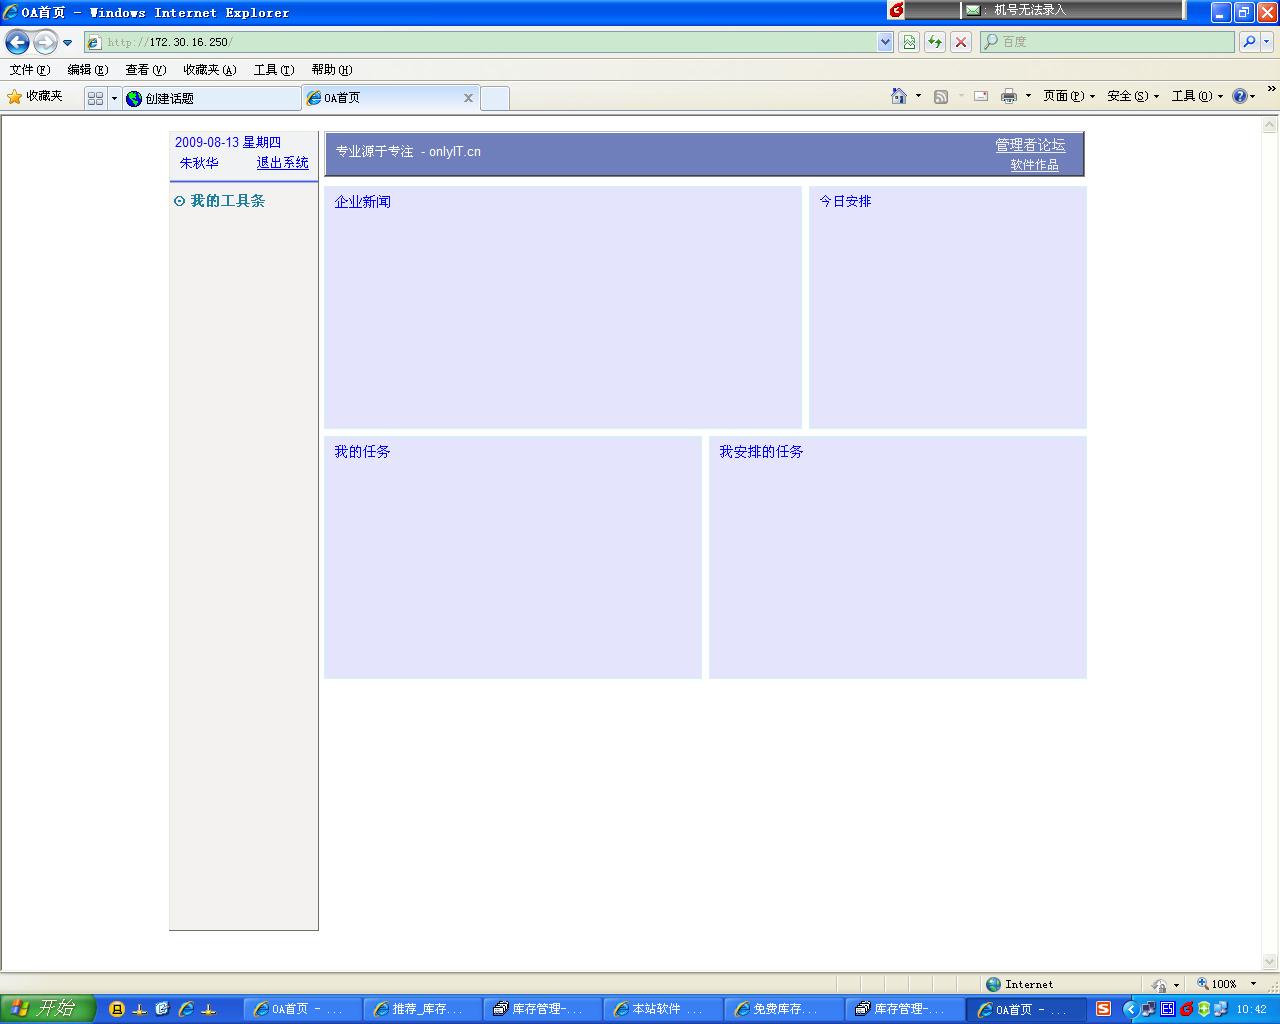Click the 退出系统 logout link

pyautogui.click(x=282, y=163)
